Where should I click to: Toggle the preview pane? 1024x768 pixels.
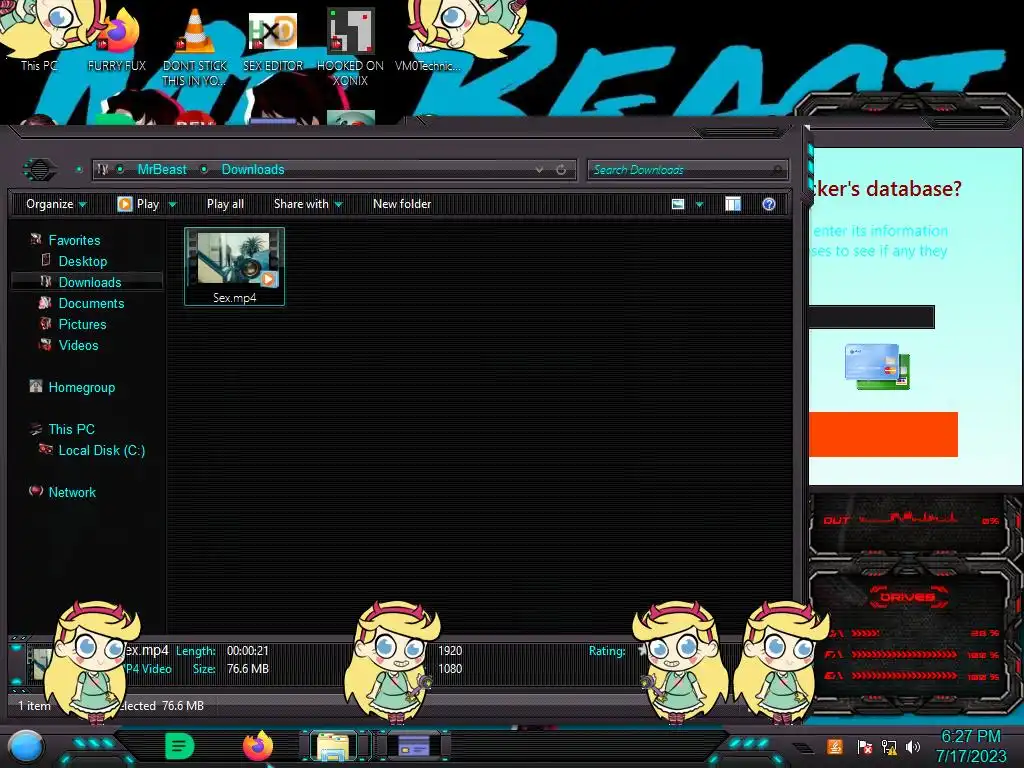tap(733, 204)
